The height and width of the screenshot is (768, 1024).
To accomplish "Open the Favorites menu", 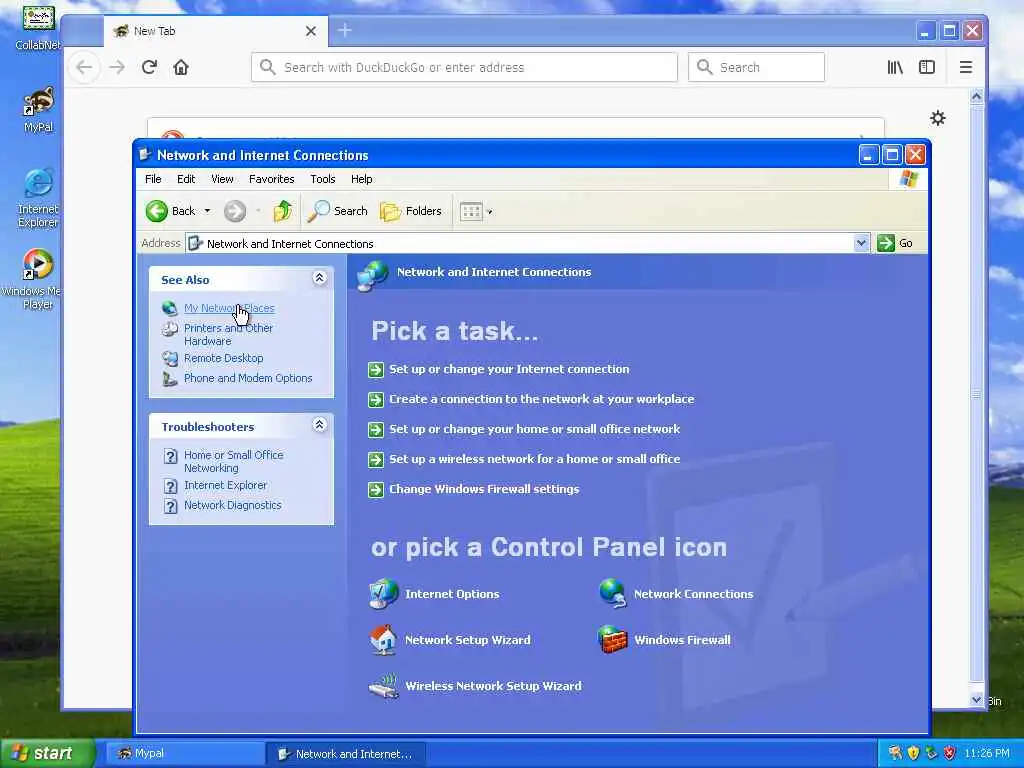I will [x=272, y=179].
